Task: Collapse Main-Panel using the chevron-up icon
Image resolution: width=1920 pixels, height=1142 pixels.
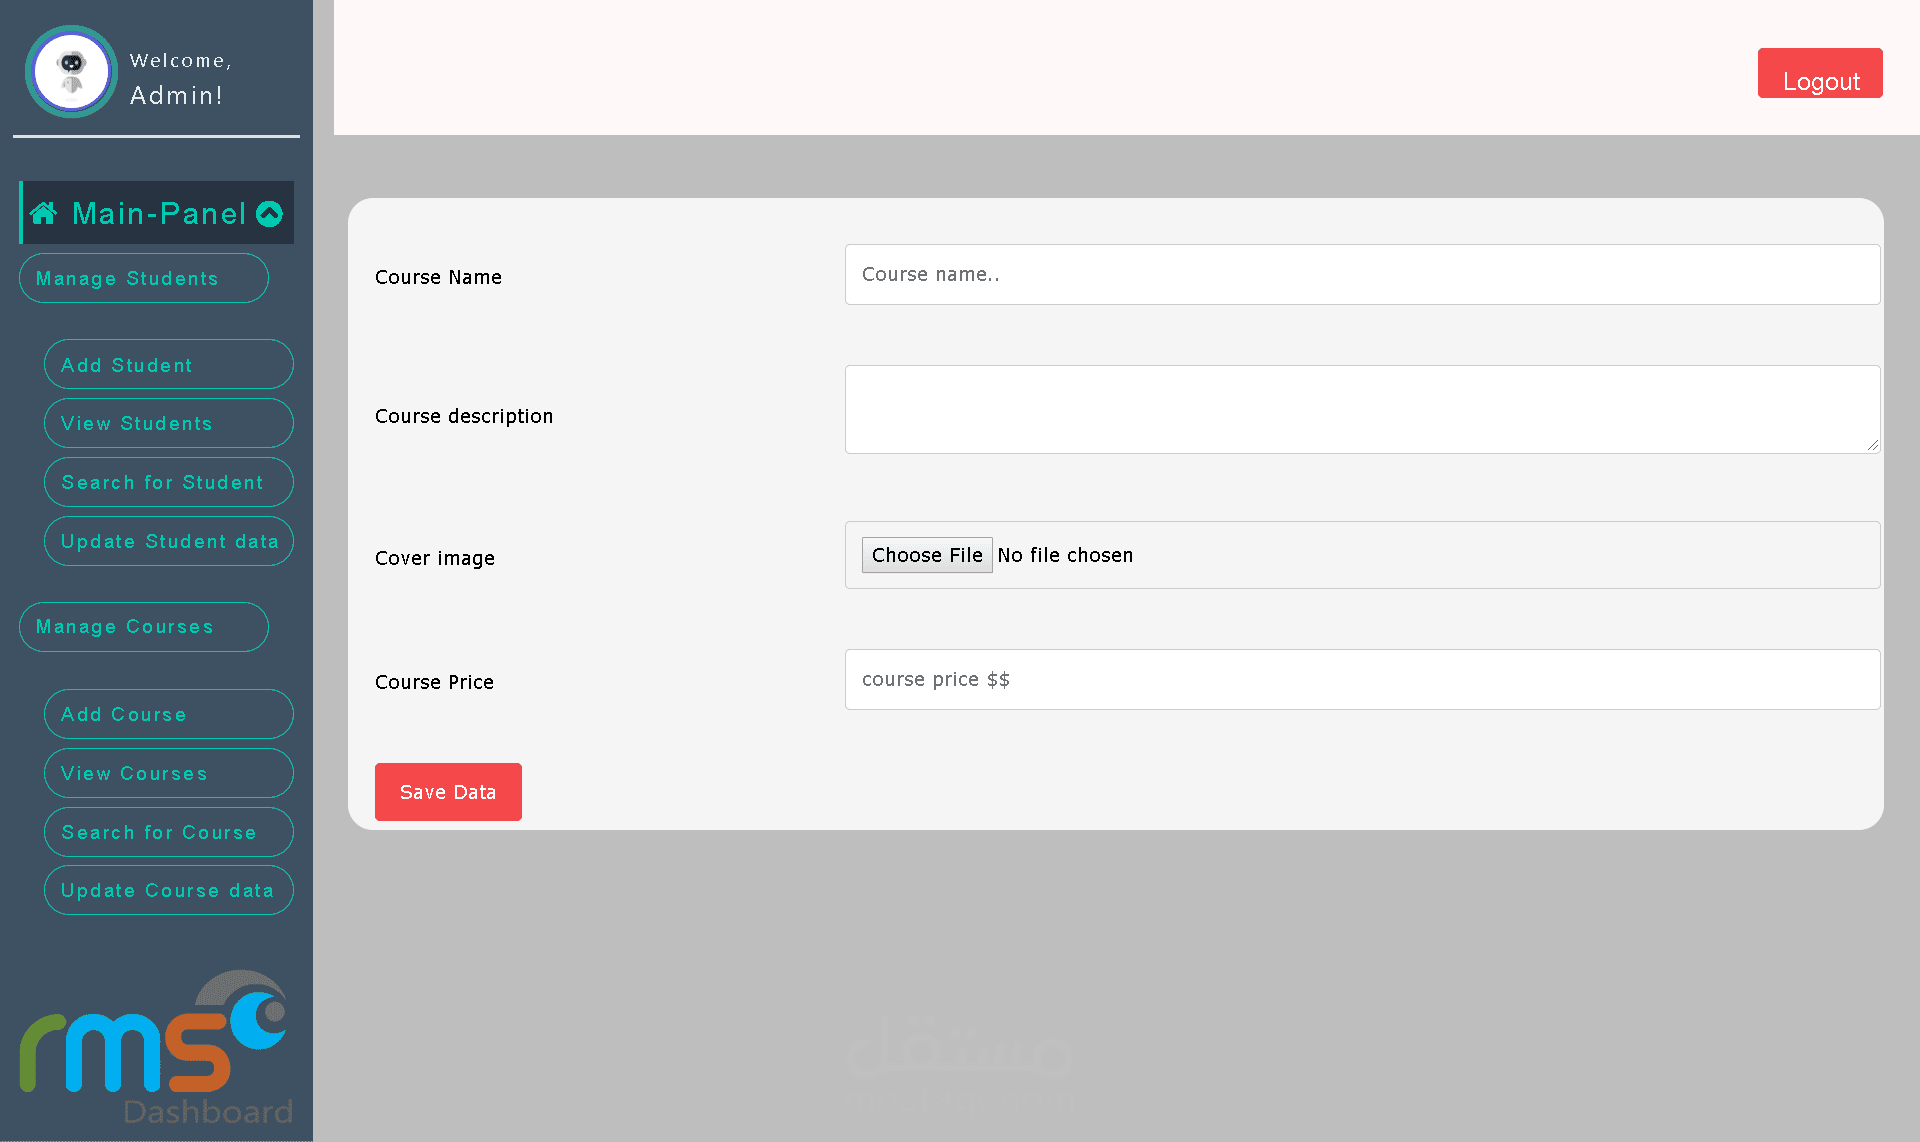Action: click(x=269, y=214)
